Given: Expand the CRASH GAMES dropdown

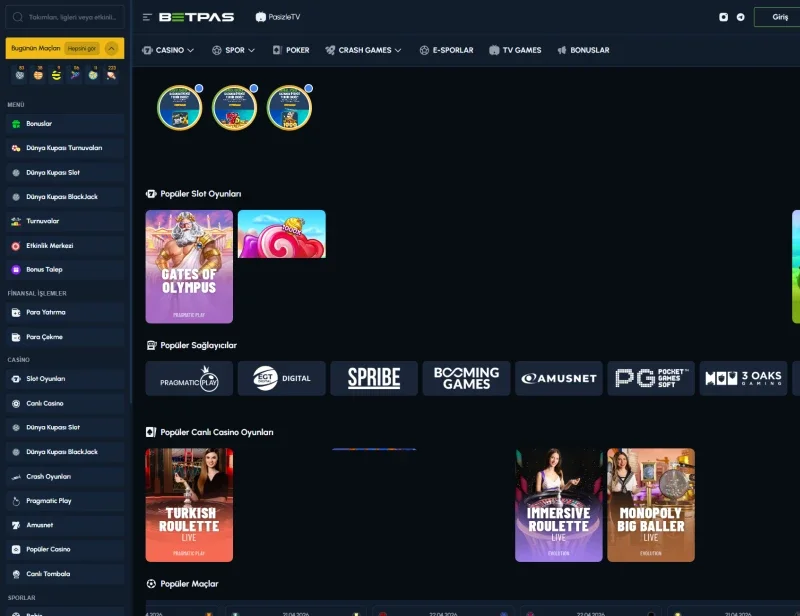Looking at the screenshot, I should pos(363,50).
